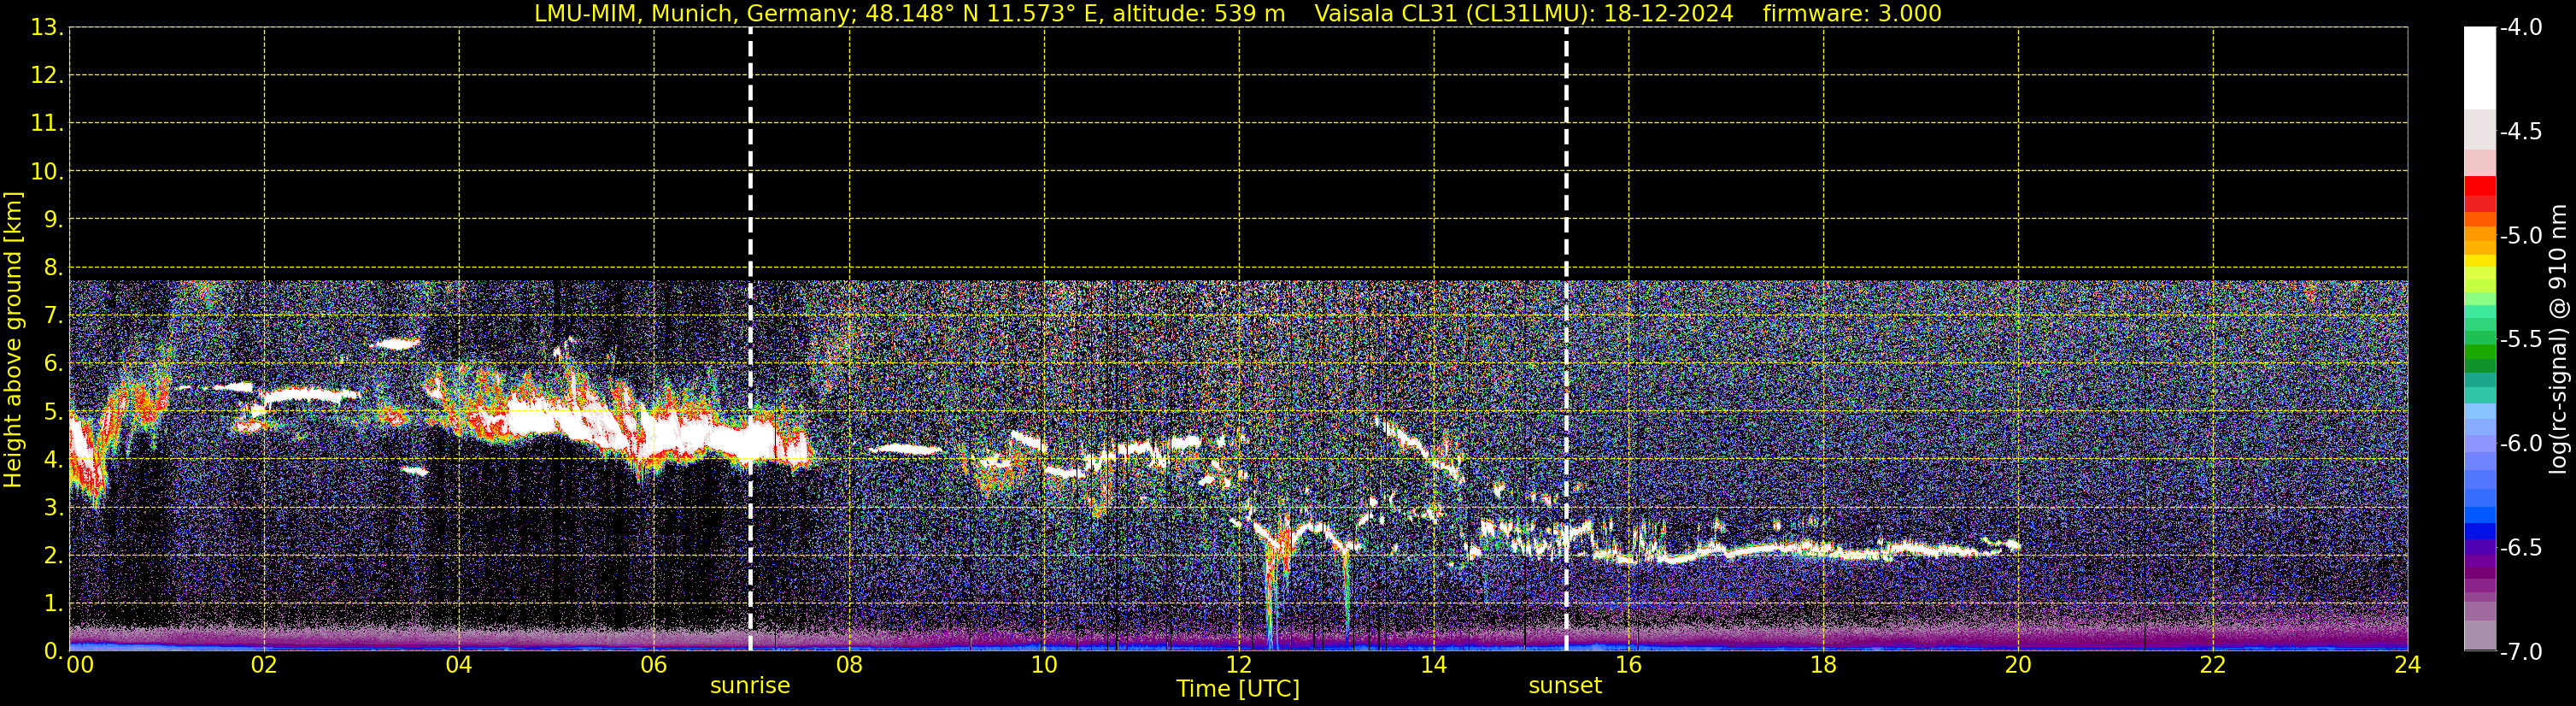Click the white top section of the colorbar
This screenshot has width=2576, height=706.
pos(2479,68)
